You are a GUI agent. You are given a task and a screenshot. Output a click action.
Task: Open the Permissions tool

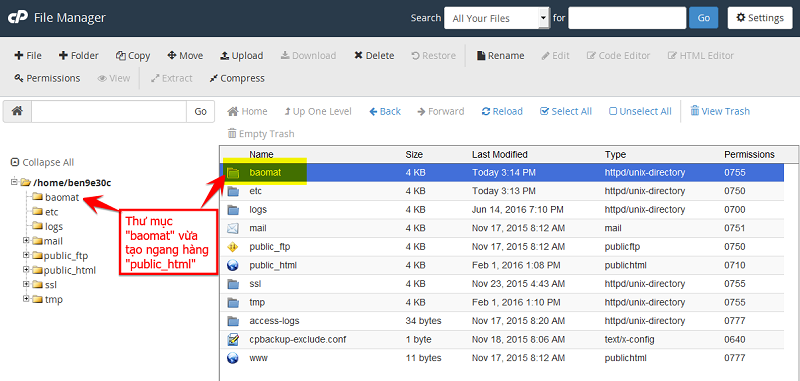[x=47, y=78]
